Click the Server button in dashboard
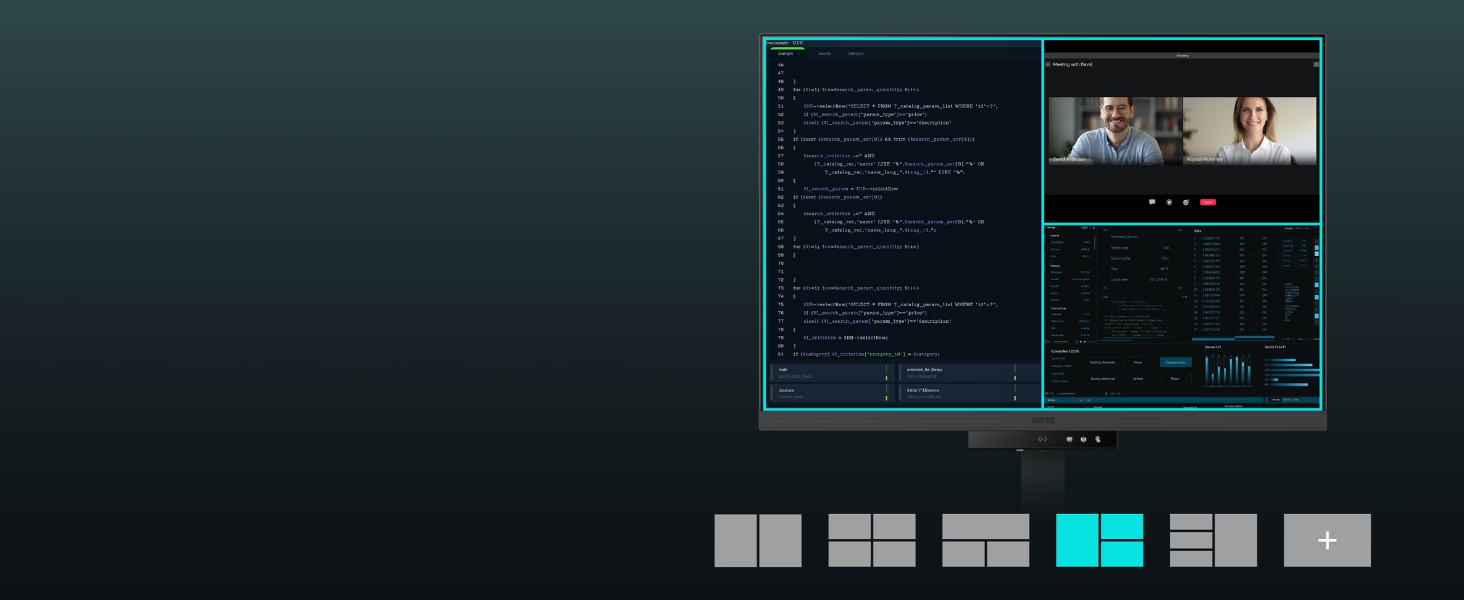This screenshot has width=1464, height=600. pyautogui.click(x=1138, y=362)
